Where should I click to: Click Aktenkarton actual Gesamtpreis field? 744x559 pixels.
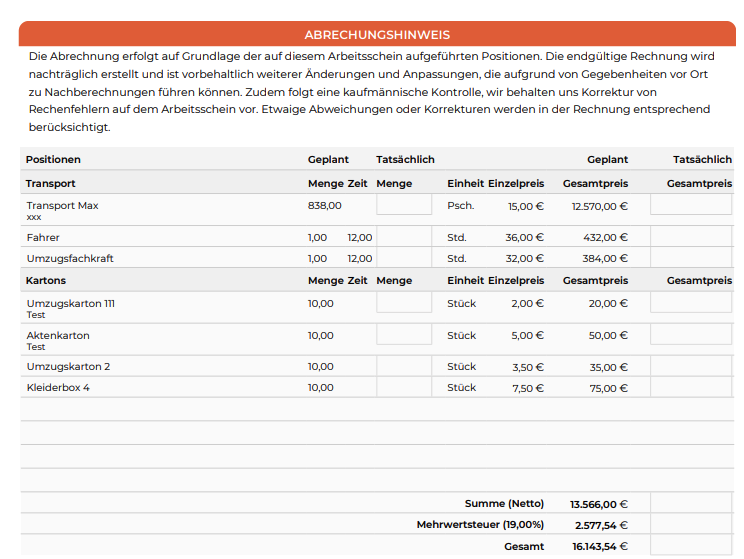[x=691, y=334]
